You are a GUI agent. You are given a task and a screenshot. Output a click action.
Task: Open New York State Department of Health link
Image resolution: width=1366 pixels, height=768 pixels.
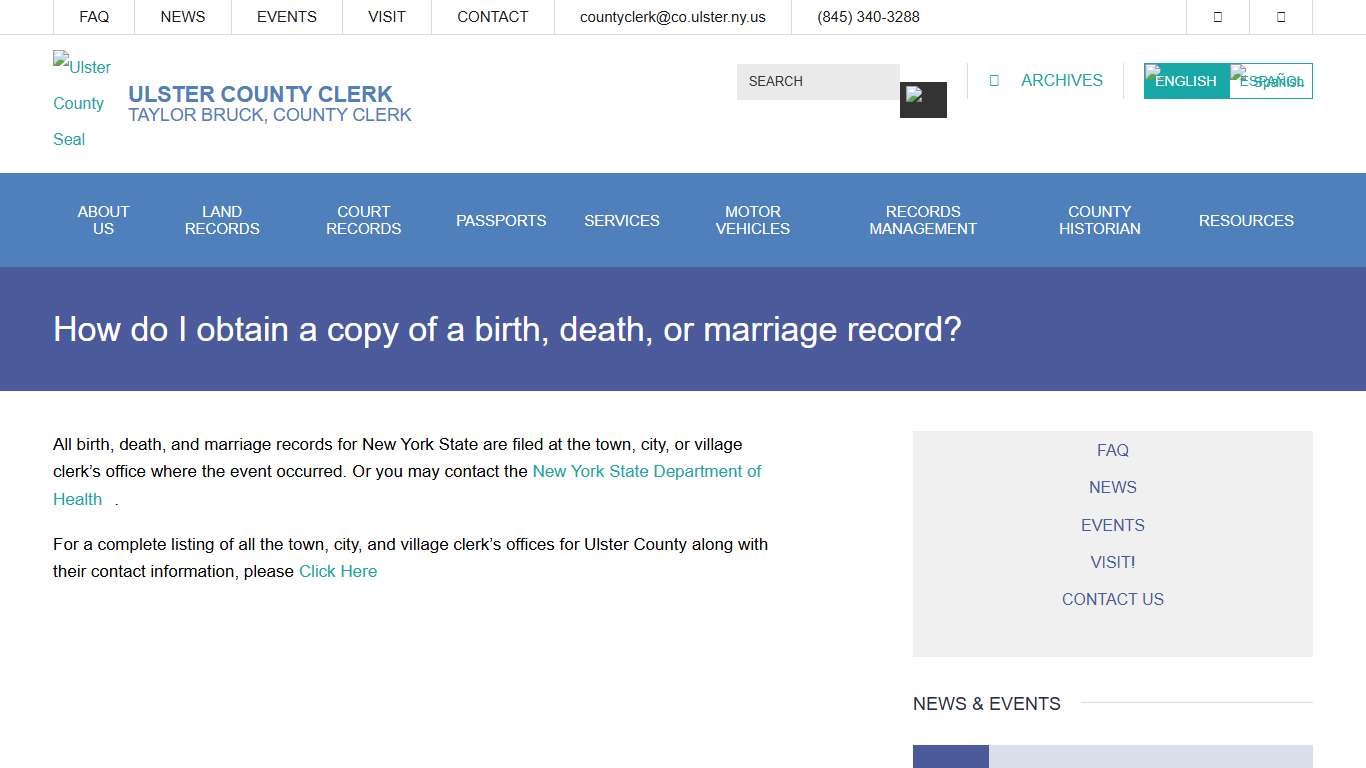point(647,471)
